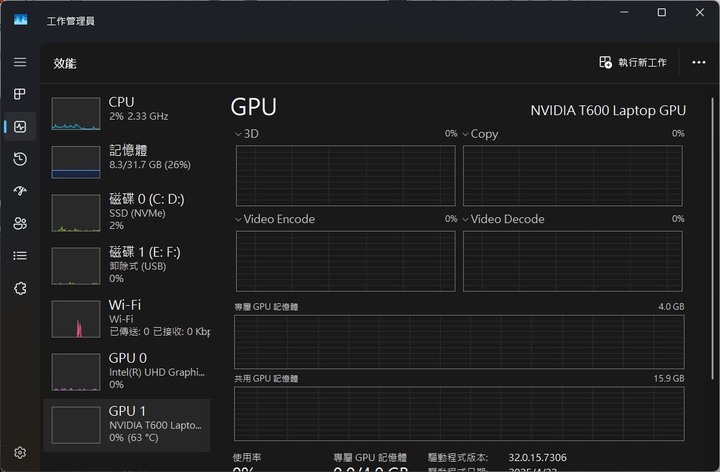This screenshot has height=472, width=720.
Task: Open the Video Decode engine dropdown
Action: [503, 219]
